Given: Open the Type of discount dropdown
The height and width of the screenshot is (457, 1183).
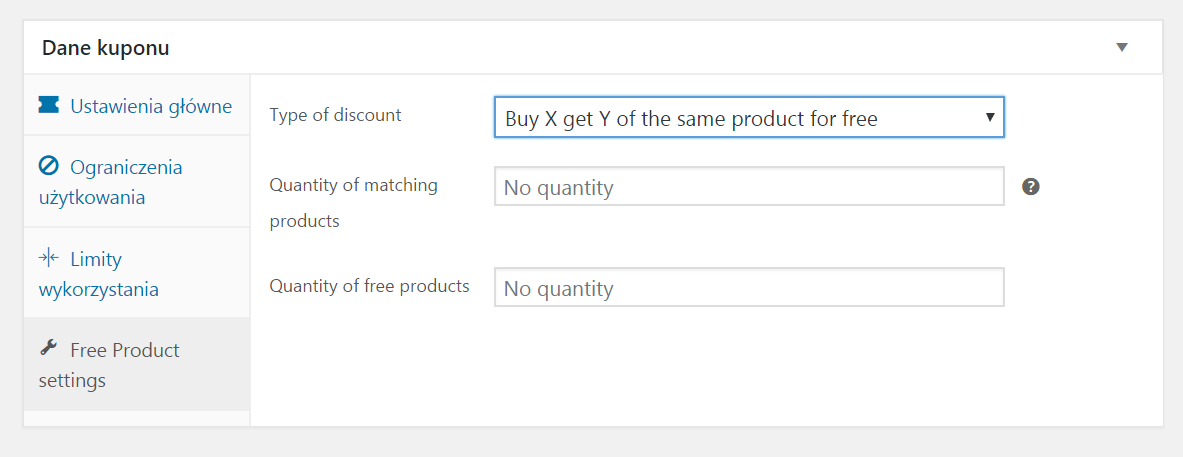Looking at the screenshot, I should coord(749,117).
